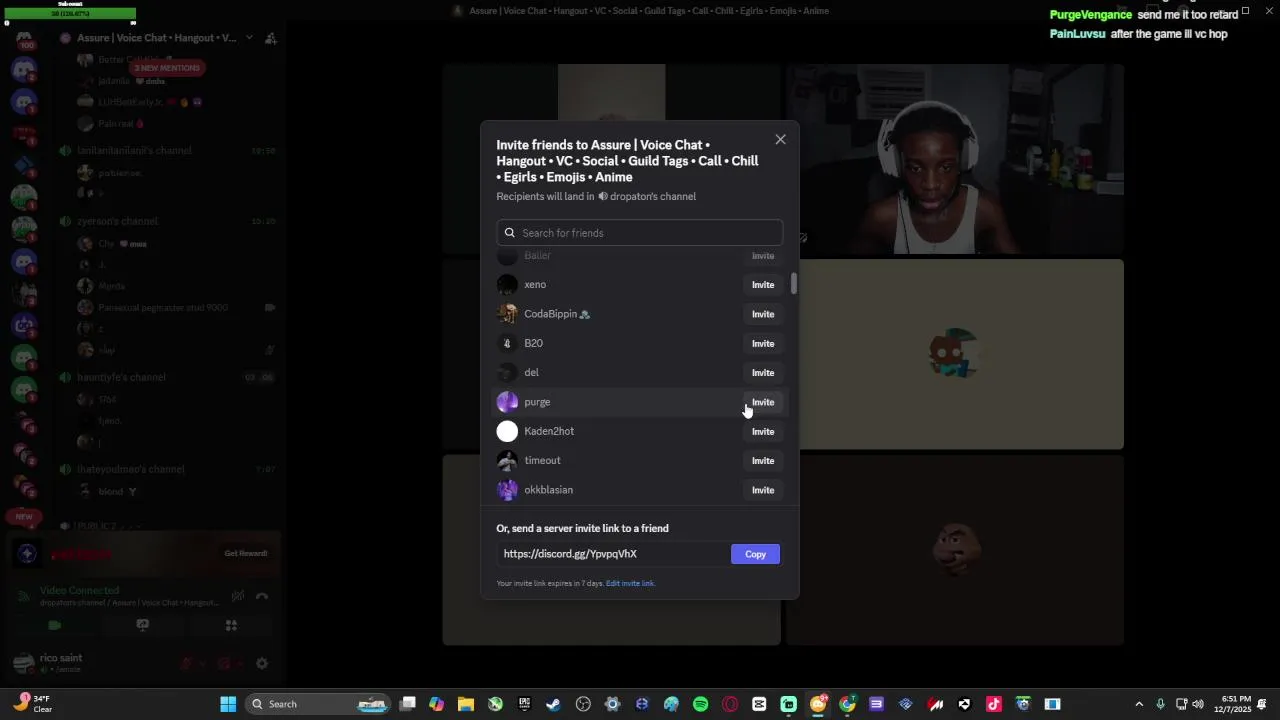This screenshot has width=1280, height=720.
Task: Open volume control in system tray
Action: click(x=1198, y=704)
